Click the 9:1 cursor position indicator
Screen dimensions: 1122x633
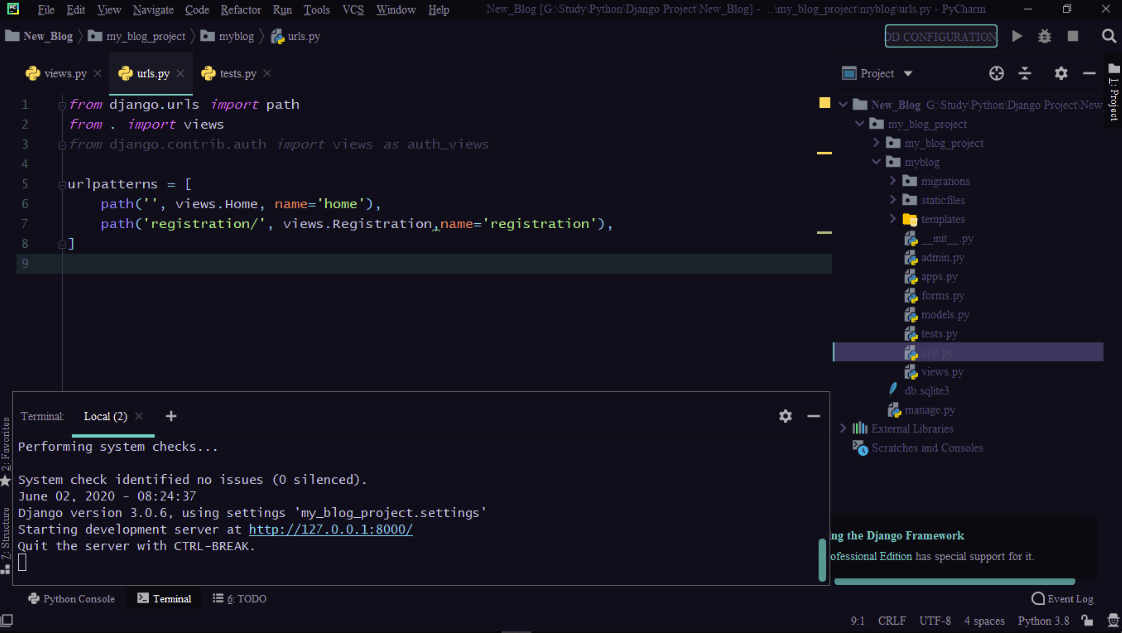pos(857,621)
